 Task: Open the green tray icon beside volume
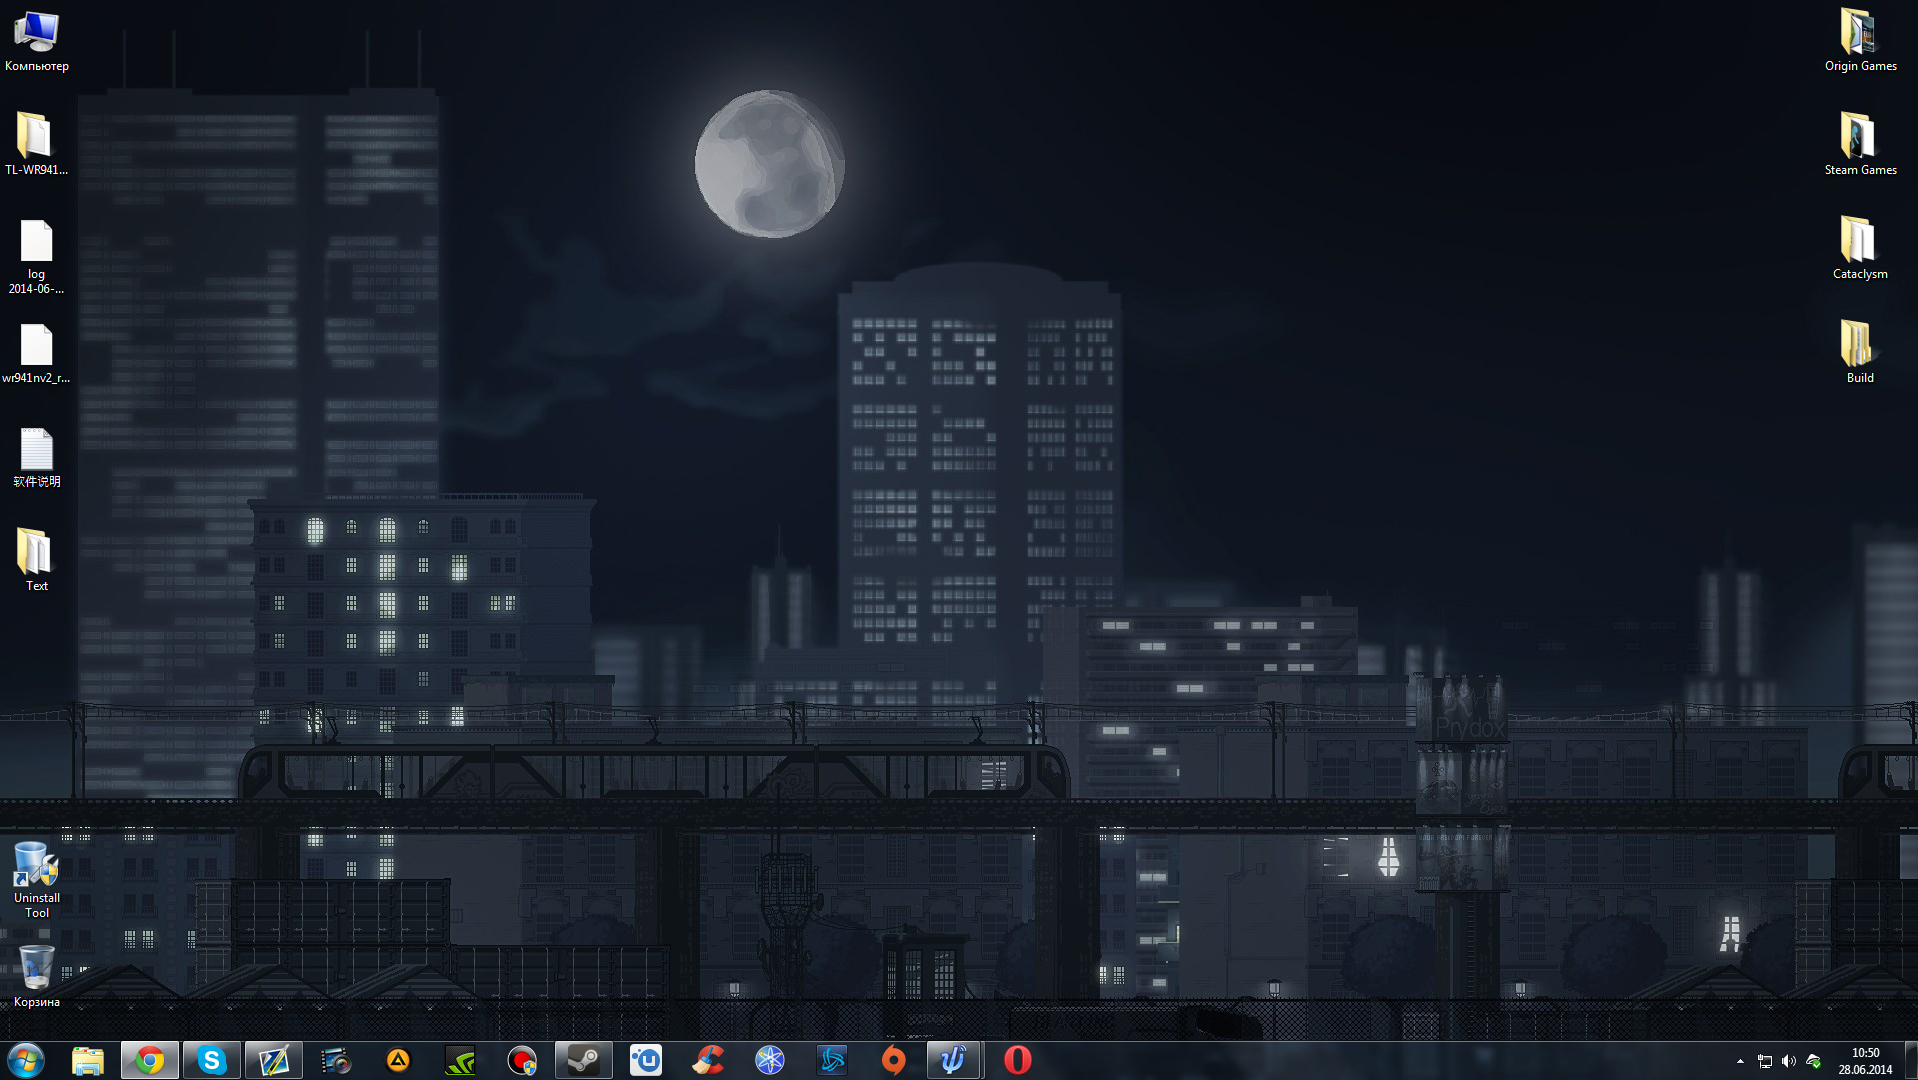pyautogui.click(x=1813, y=1061)
